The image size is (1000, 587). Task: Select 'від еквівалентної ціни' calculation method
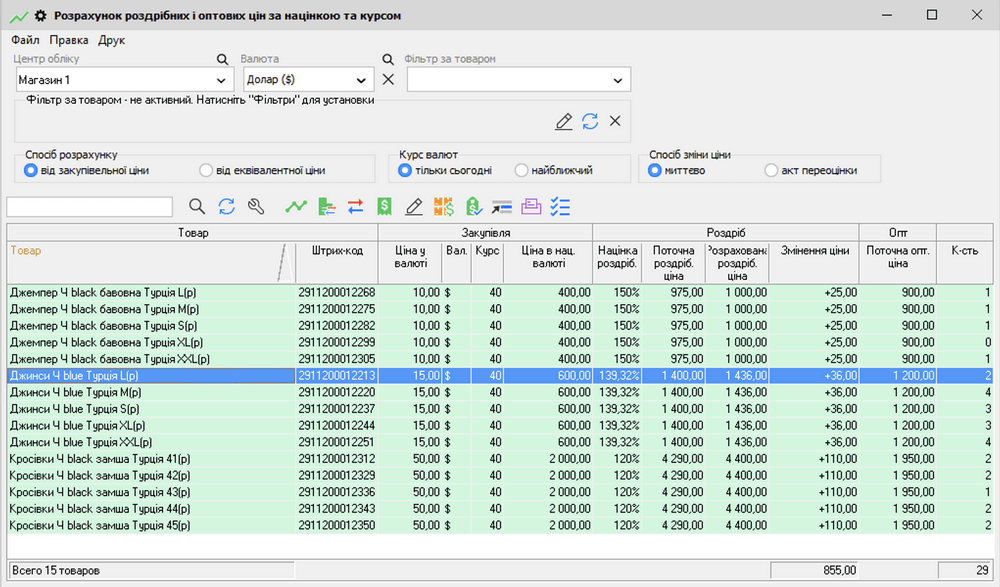point(207,171)
